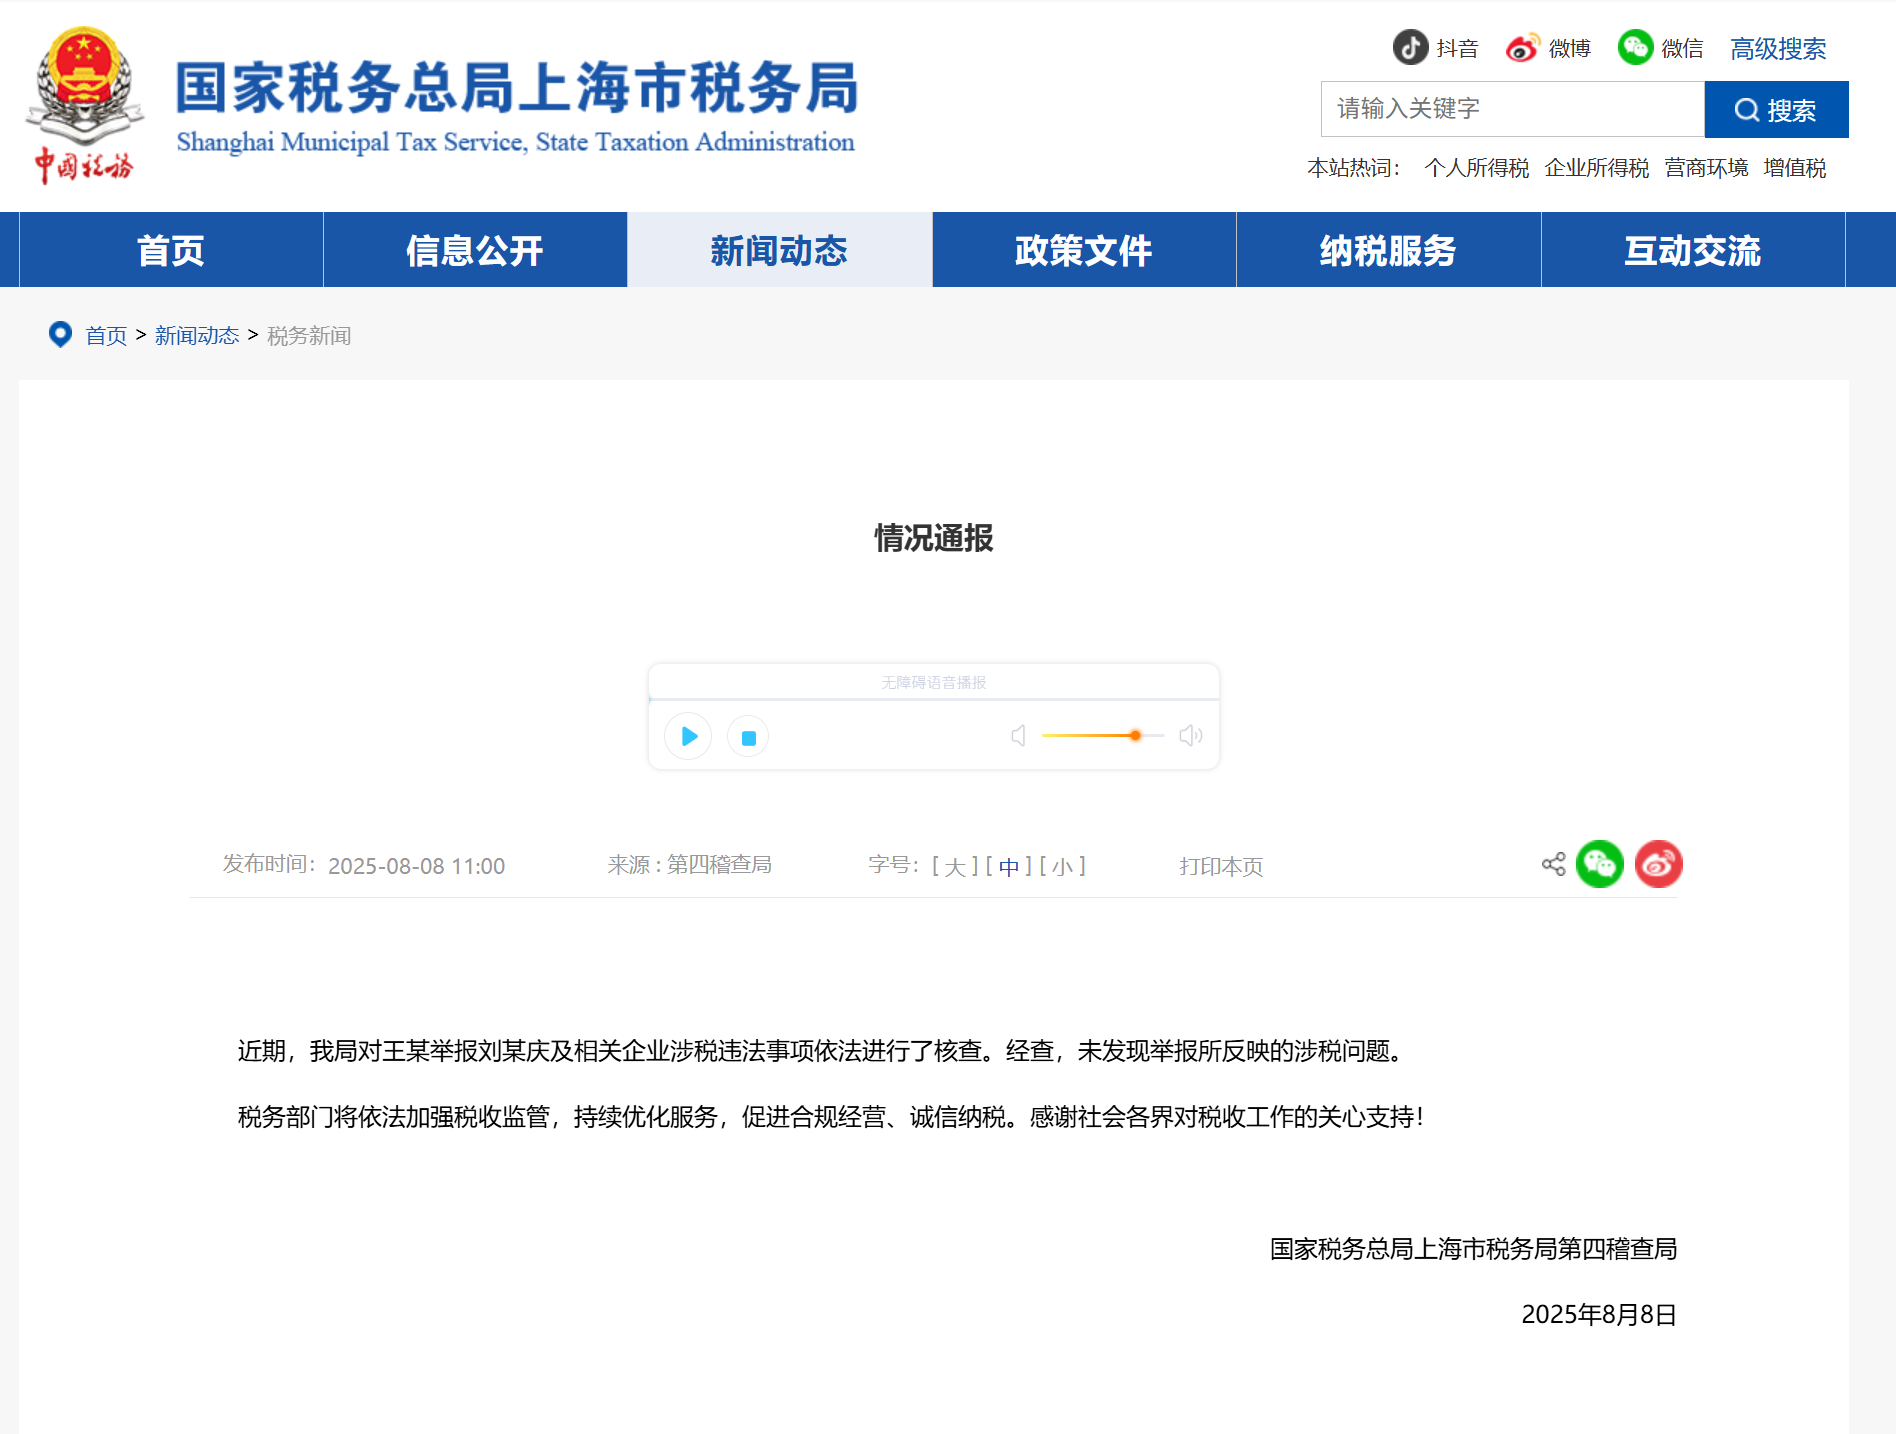This screenshot has height=1434, width=1896.
Task: Set font size to medium (中)
Action: click(1008, 866)
